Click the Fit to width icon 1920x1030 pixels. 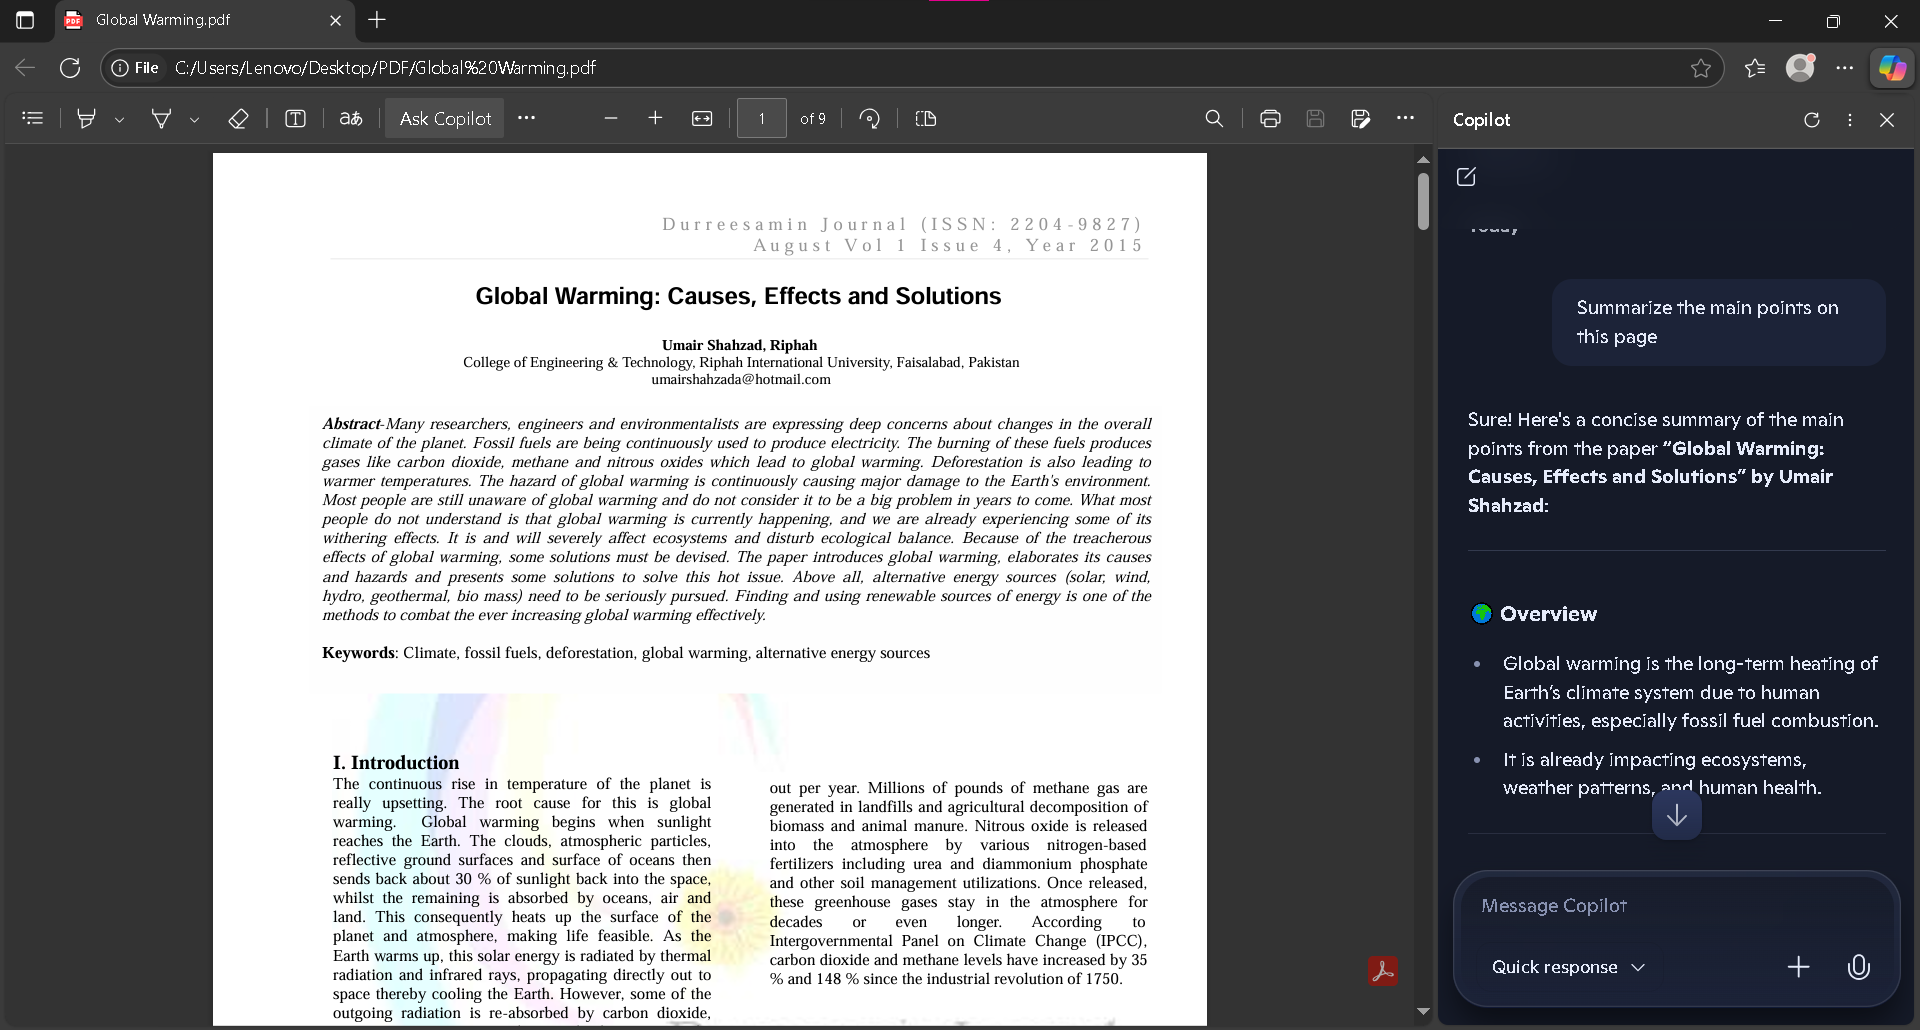click(702, 118)
